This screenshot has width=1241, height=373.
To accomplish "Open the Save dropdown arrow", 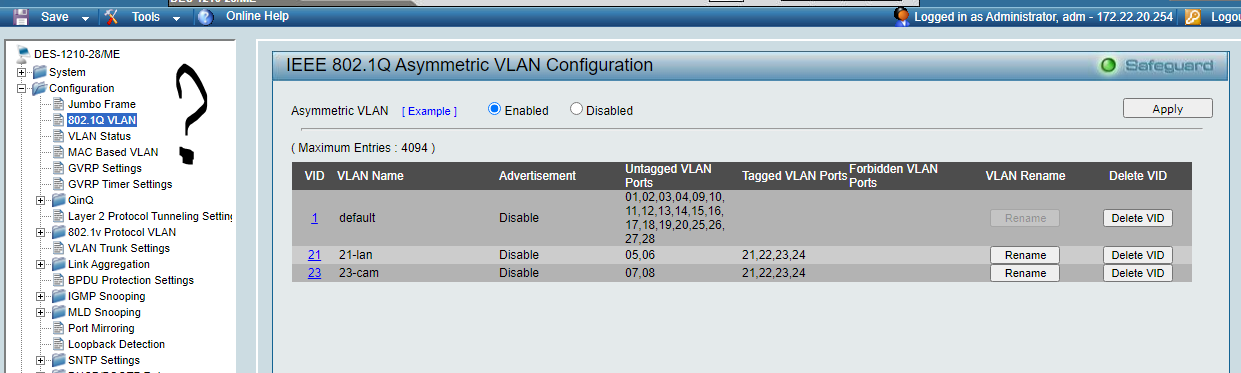I will (x=84, y=18).
